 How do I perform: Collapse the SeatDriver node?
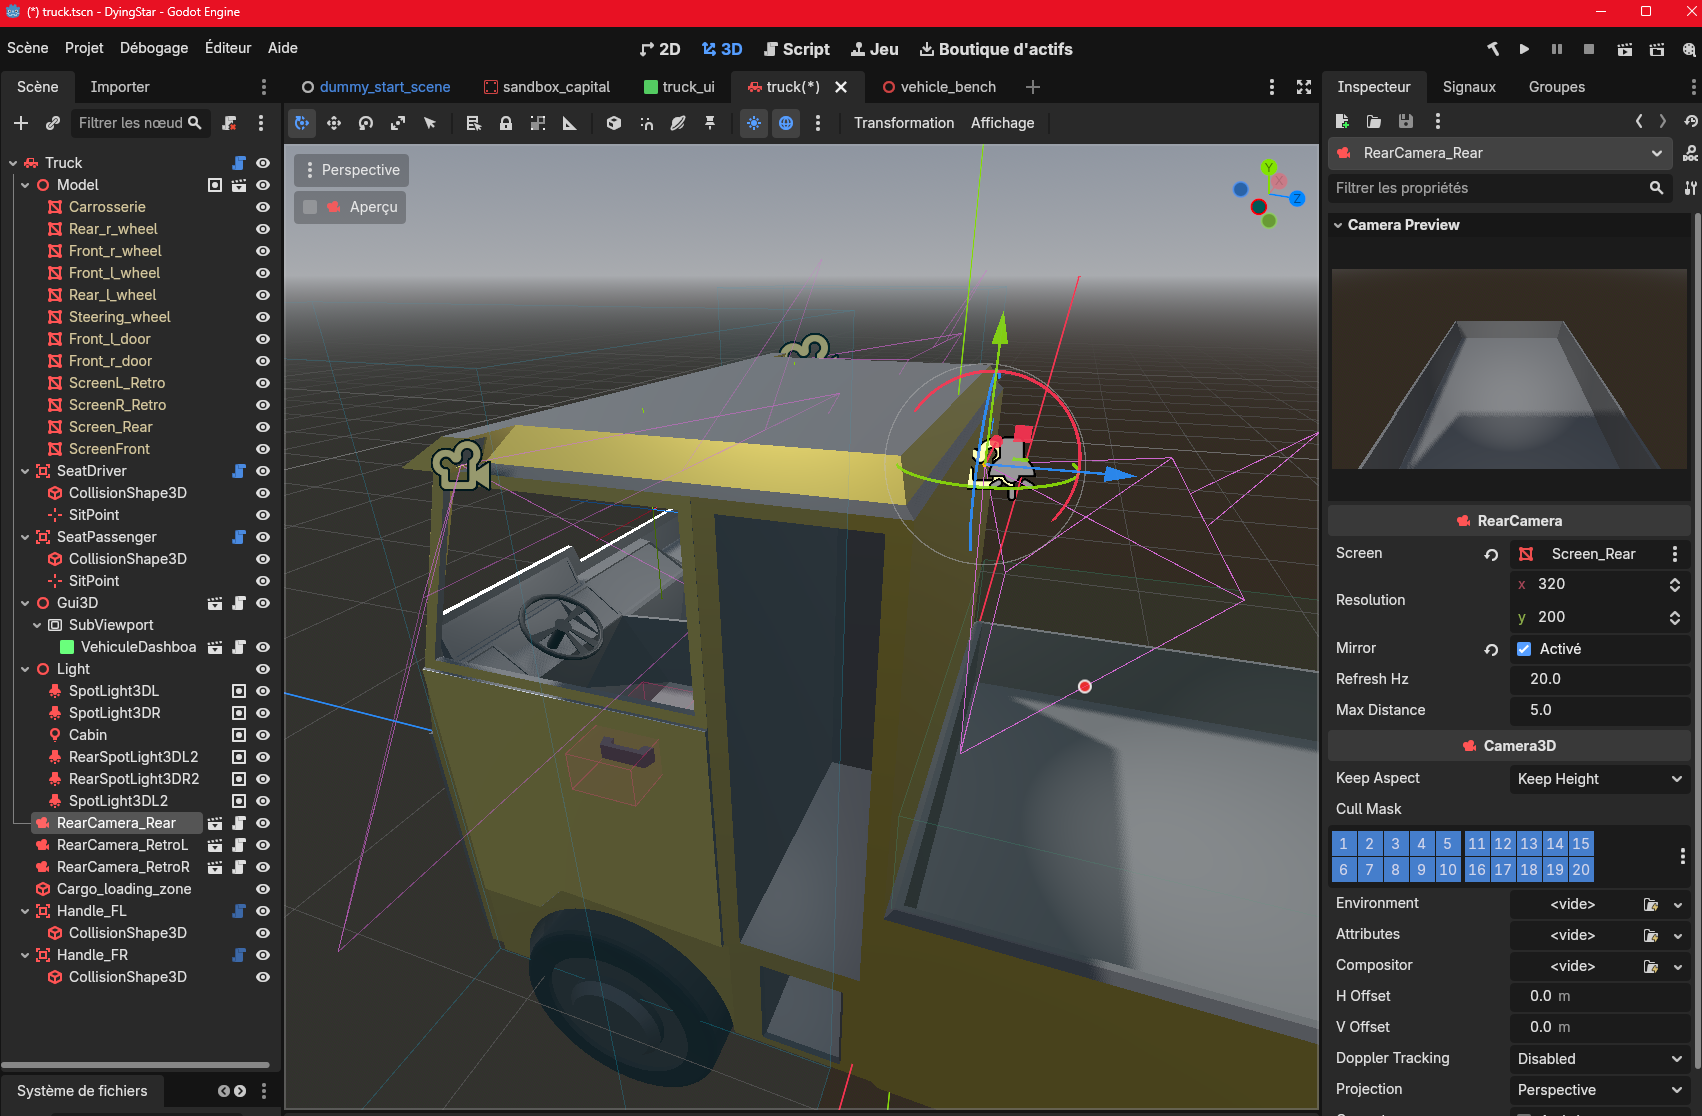(25, 471)
